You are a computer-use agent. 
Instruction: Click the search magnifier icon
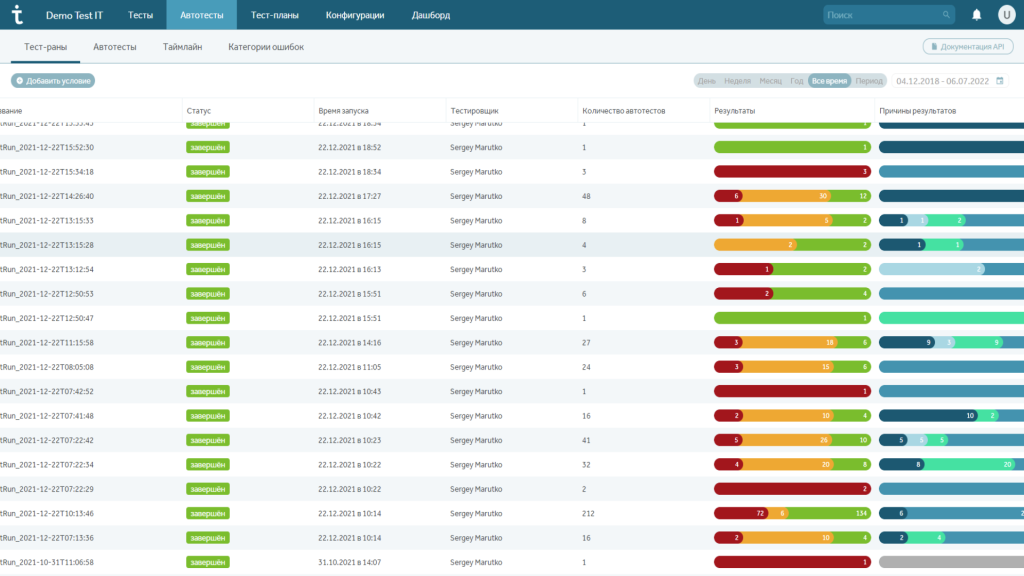pyautogui.click(x=946, y=15)
